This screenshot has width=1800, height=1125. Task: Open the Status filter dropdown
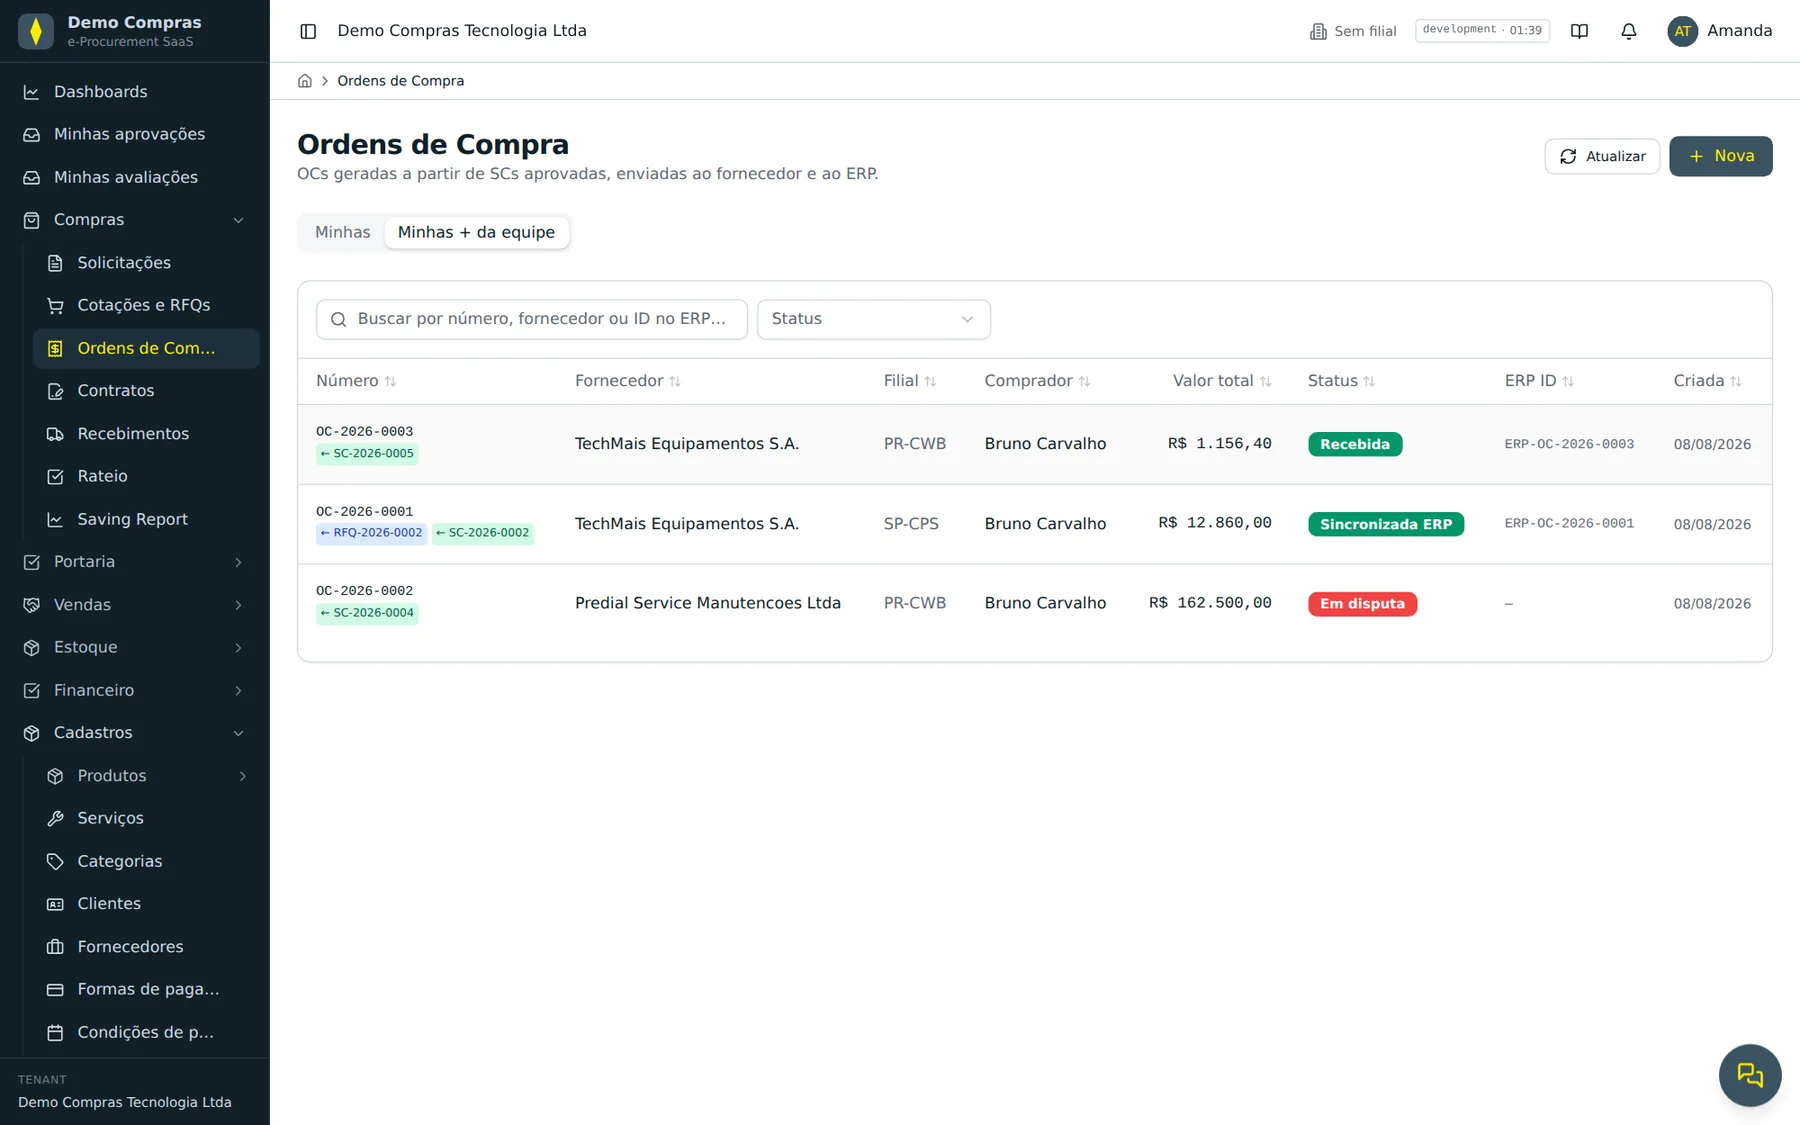(873, 319)
